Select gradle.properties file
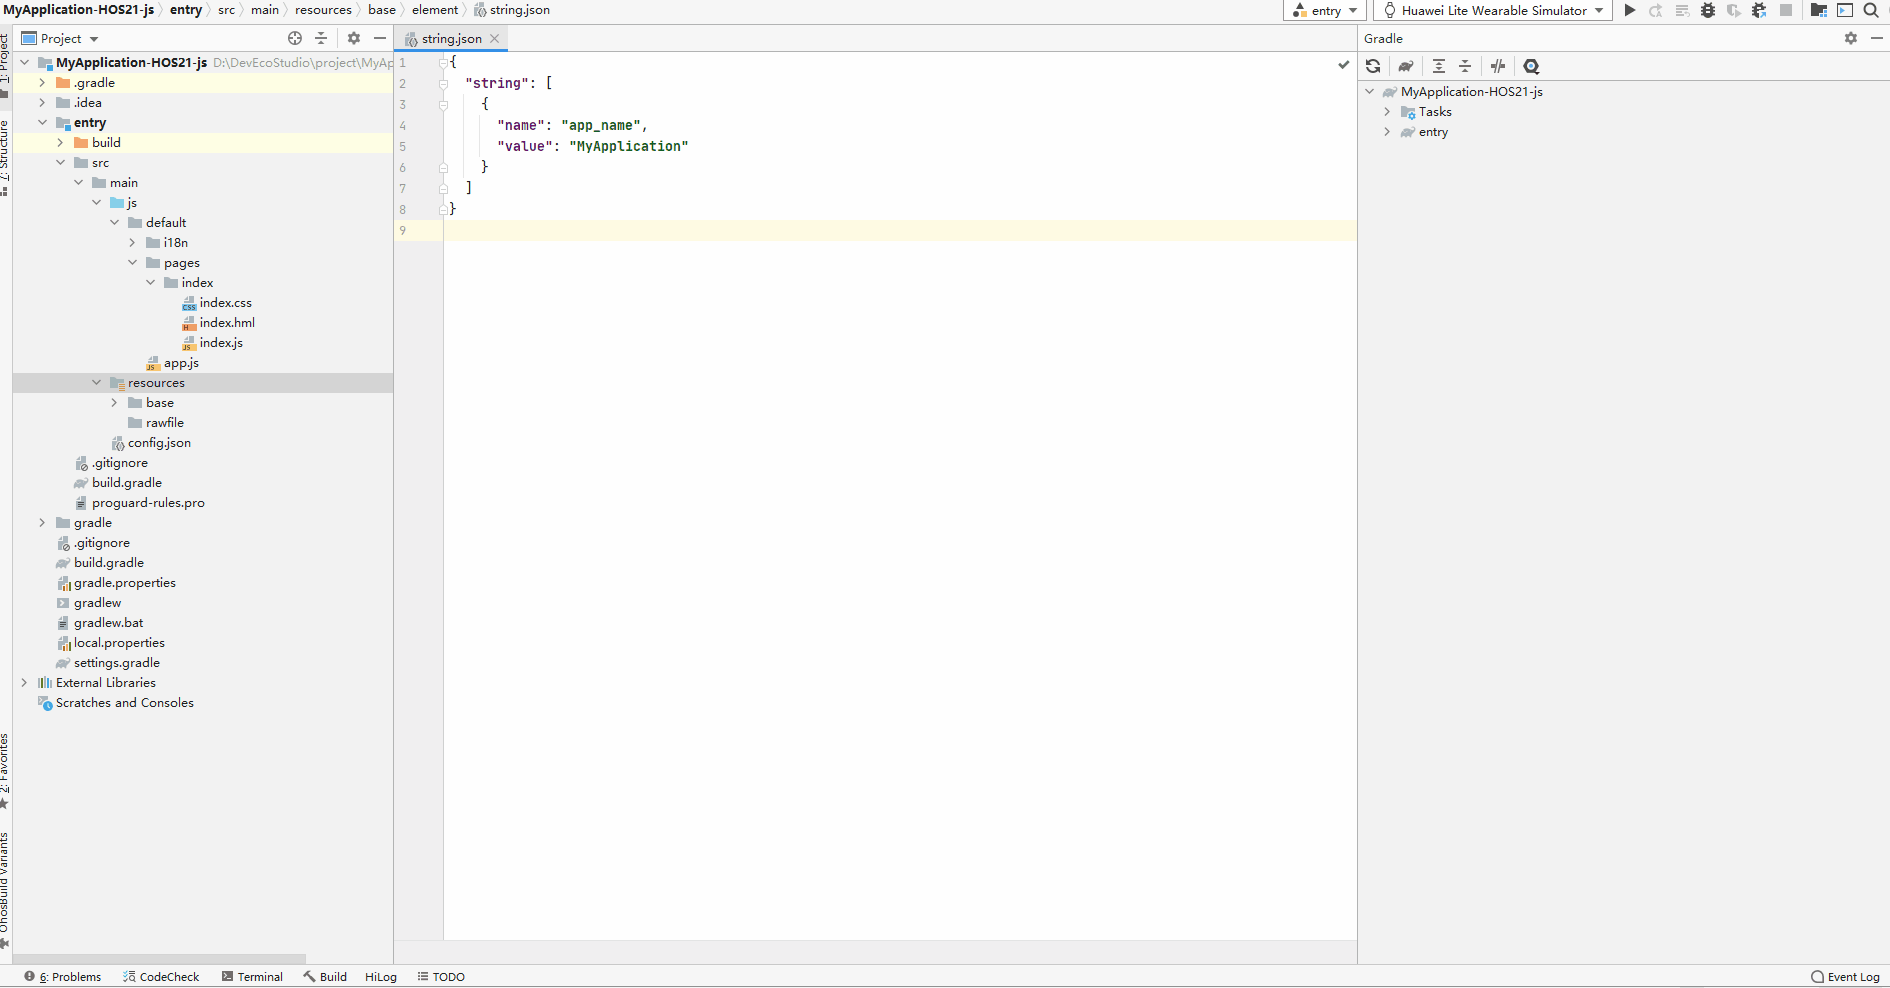The image size is (1890, 988). tap(124, 582)
